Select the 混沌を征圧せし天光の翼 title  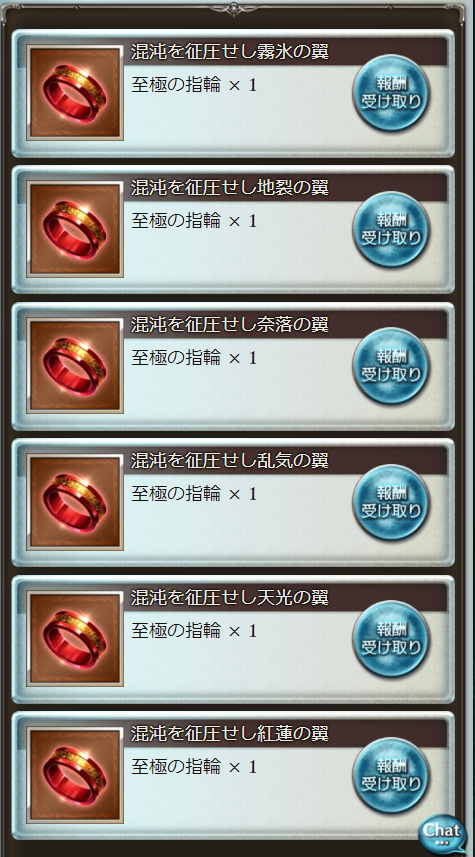pos(230,597)
